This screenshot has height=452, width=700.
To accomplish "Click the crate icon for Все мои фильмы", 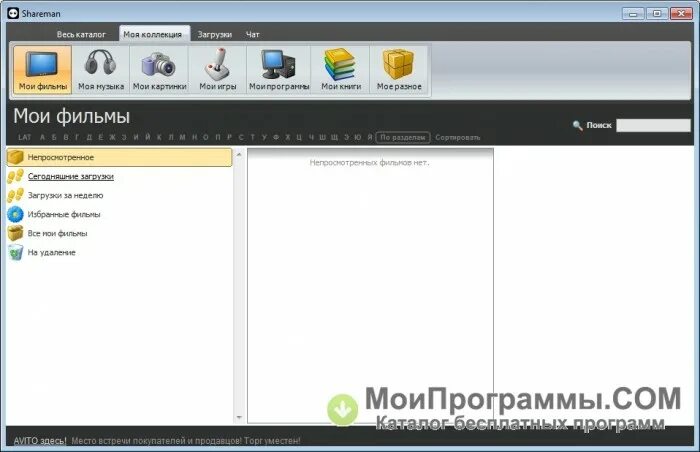I will tap(15, 233).
